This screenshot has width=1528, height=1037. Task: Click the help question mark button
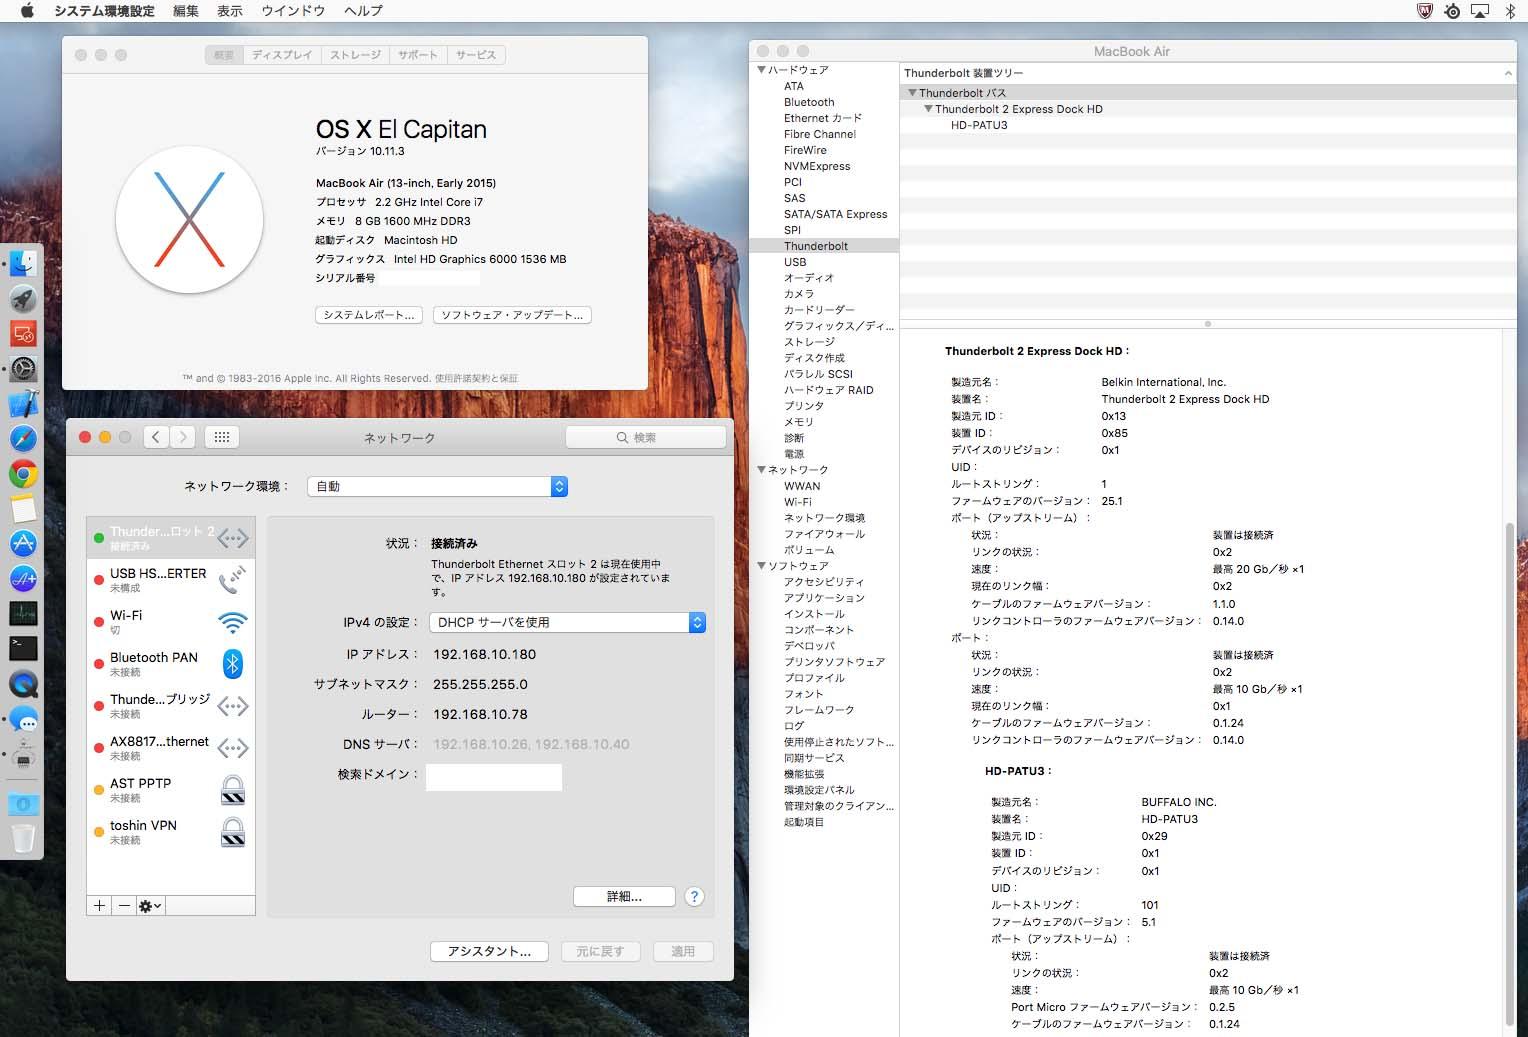coord(694,897)
